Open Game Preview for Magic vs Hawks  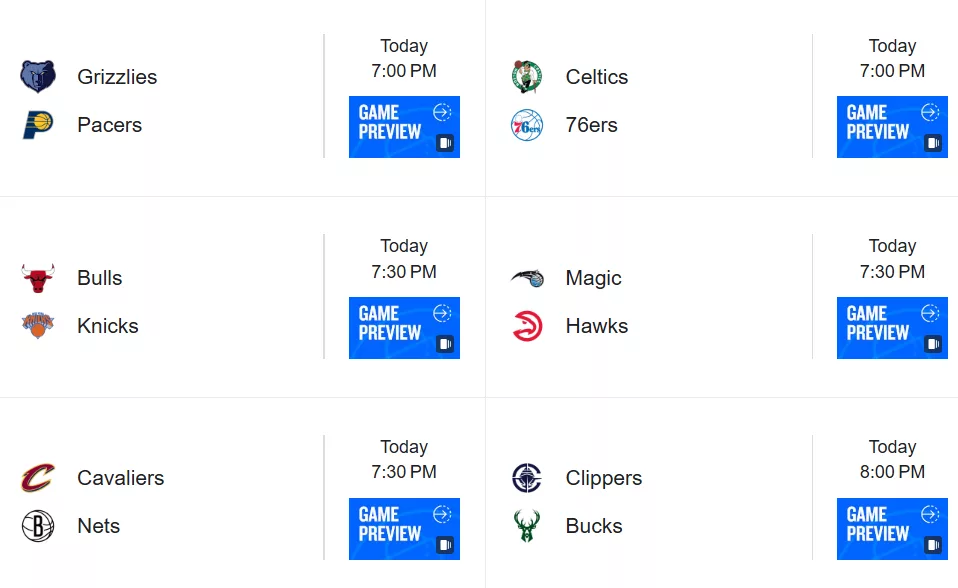pyautogui.click(x=892, y=328)
